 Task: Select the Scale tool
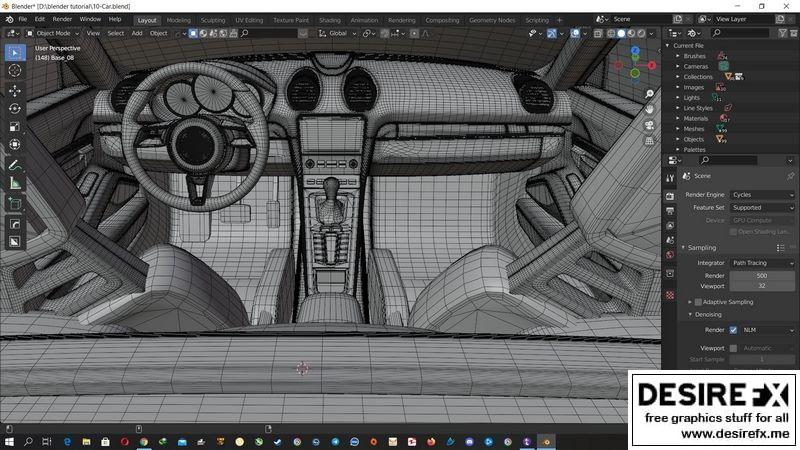[x=15, y=127]
